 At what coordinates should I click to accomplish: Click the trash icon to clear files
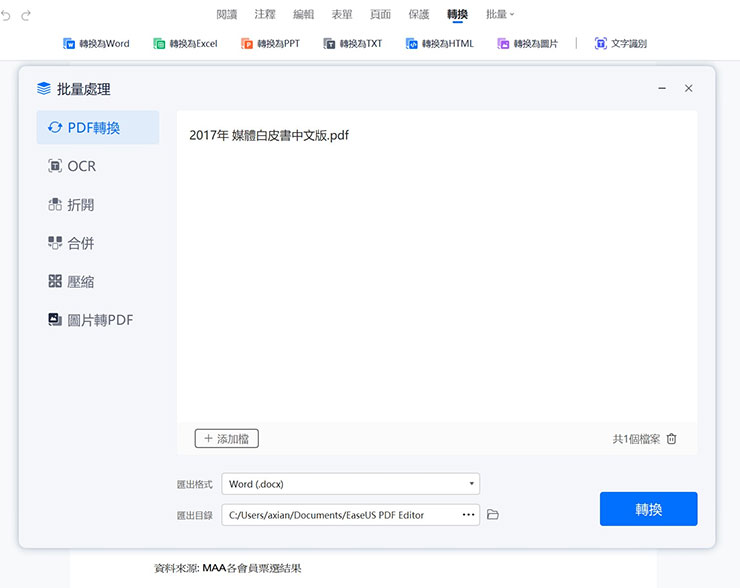672,439
